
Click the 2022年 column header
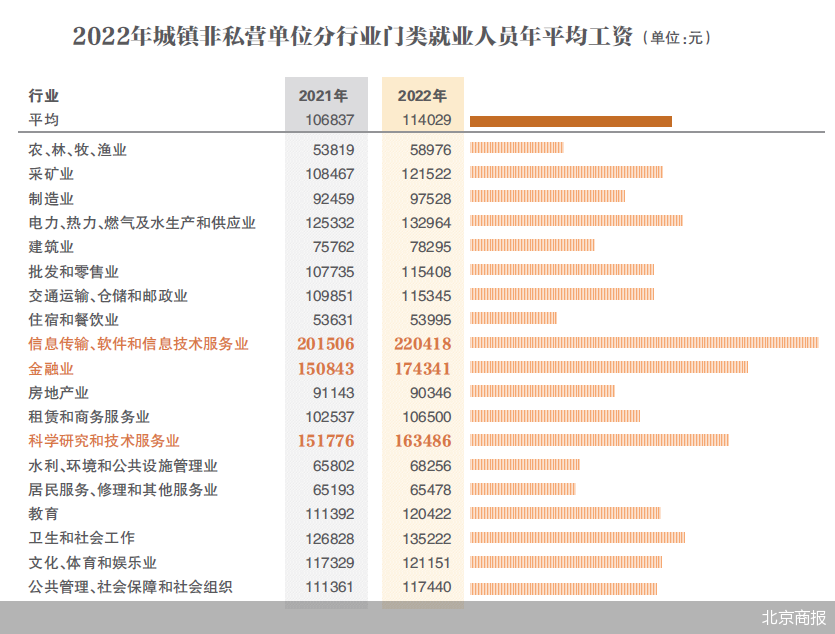pos(422,96)
